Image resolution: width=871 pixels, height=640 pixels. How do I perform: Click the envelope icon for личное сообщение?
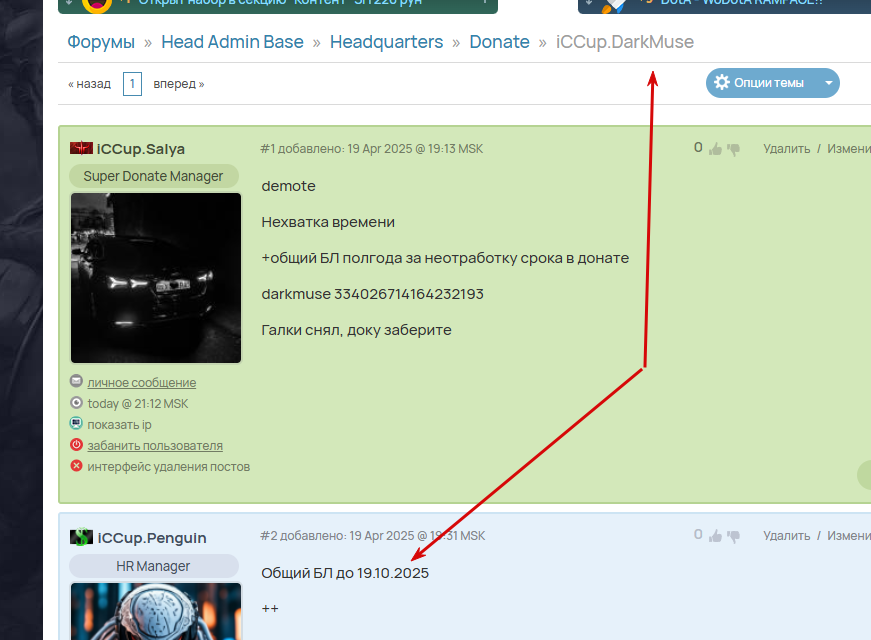tap(76, 381)
